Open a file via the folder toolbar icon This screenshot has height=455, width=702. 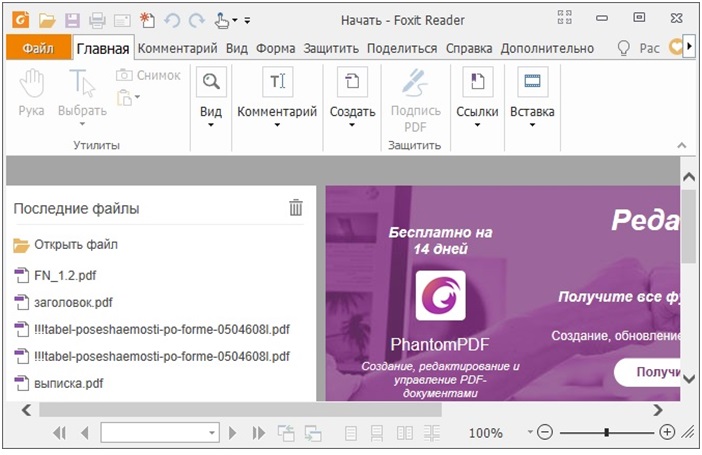47,20
